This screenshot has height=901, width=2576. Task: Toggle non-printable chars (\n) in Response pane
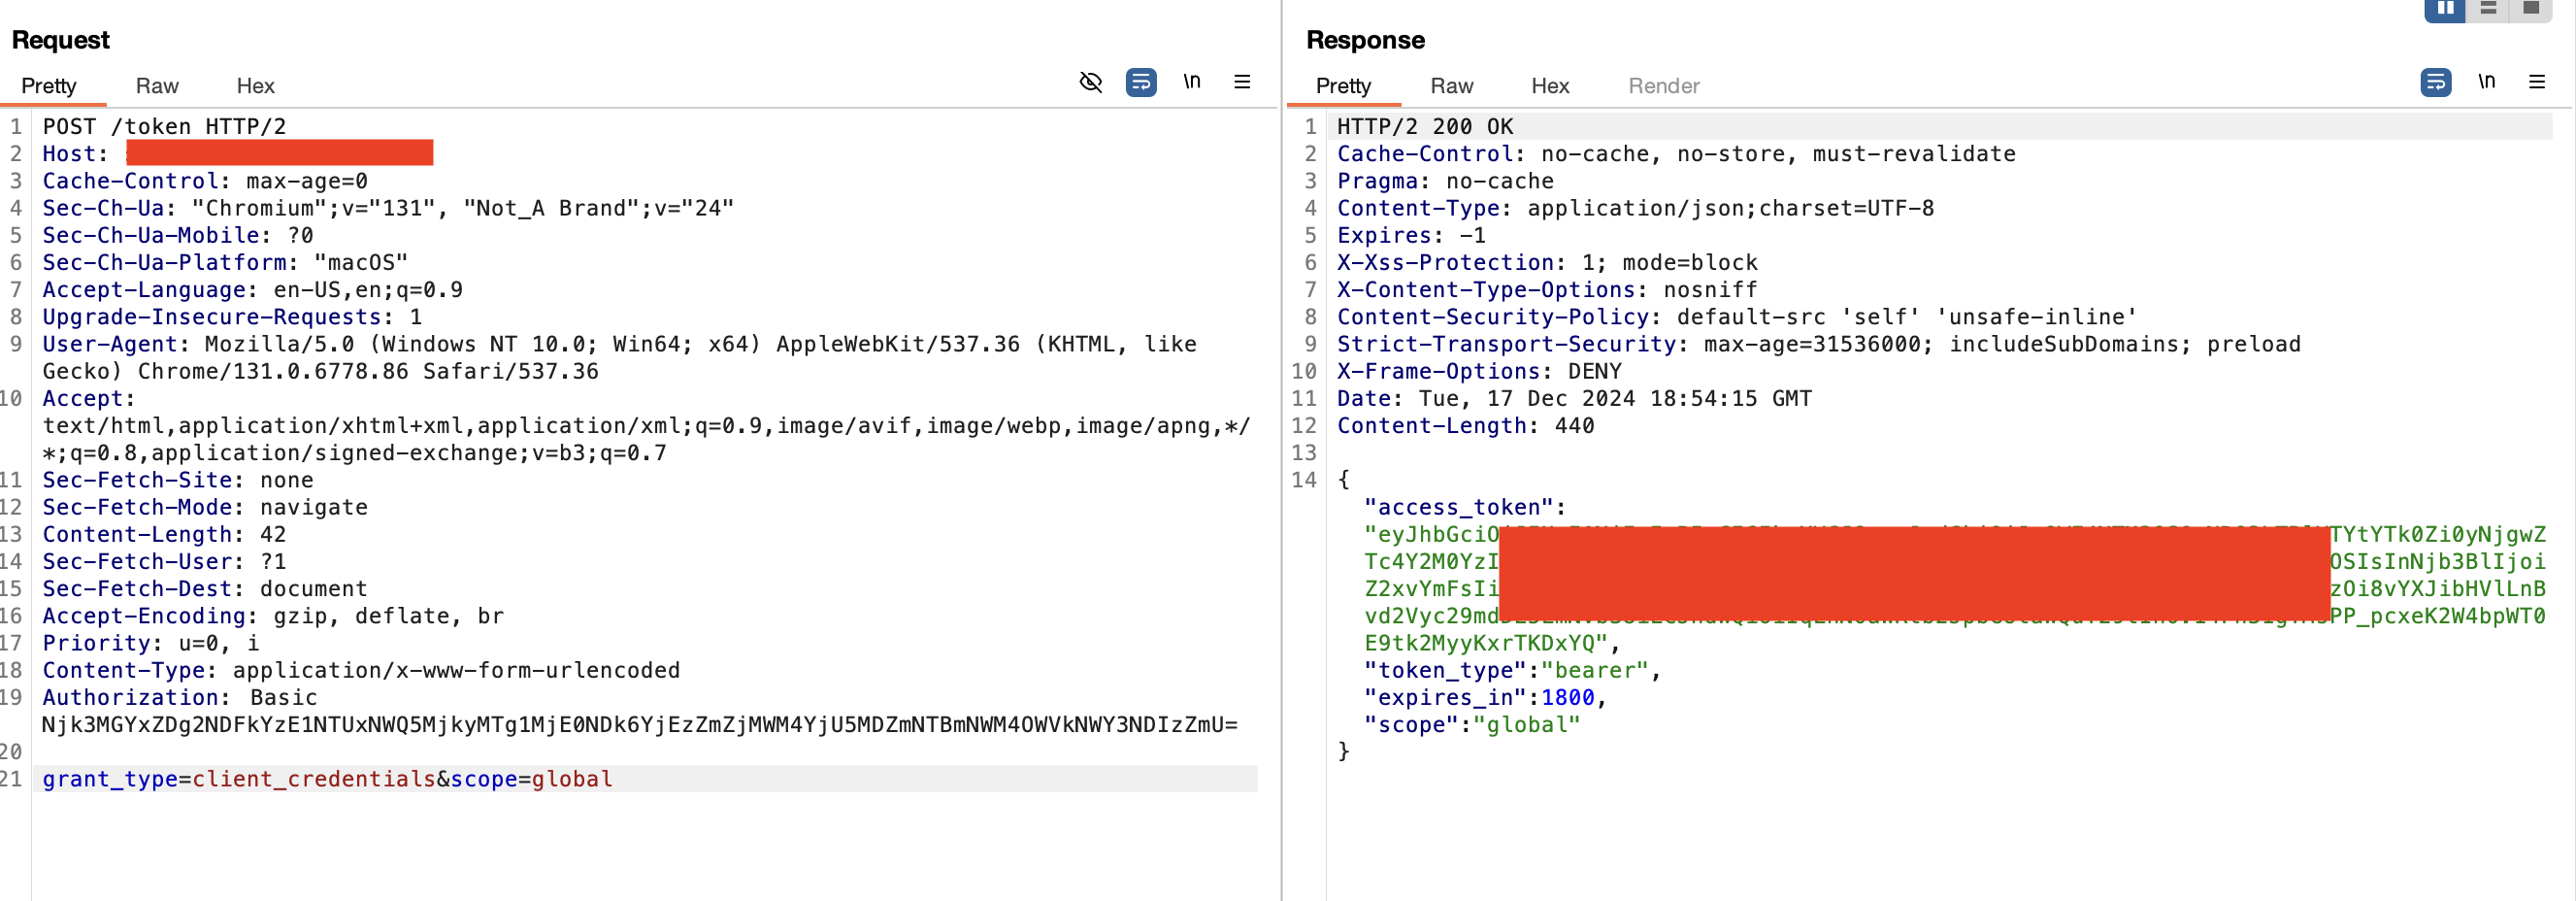pos(2487,82)
